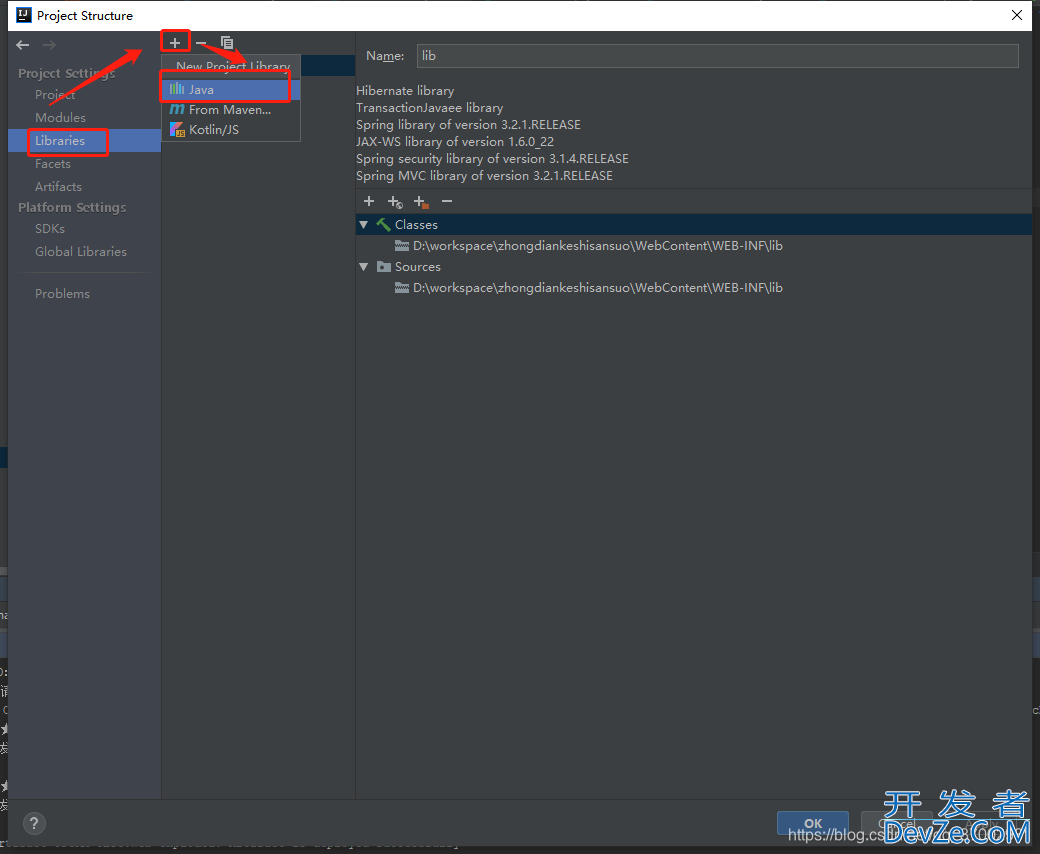Click the folder icon of the Classes path

[x=402, y=246]
